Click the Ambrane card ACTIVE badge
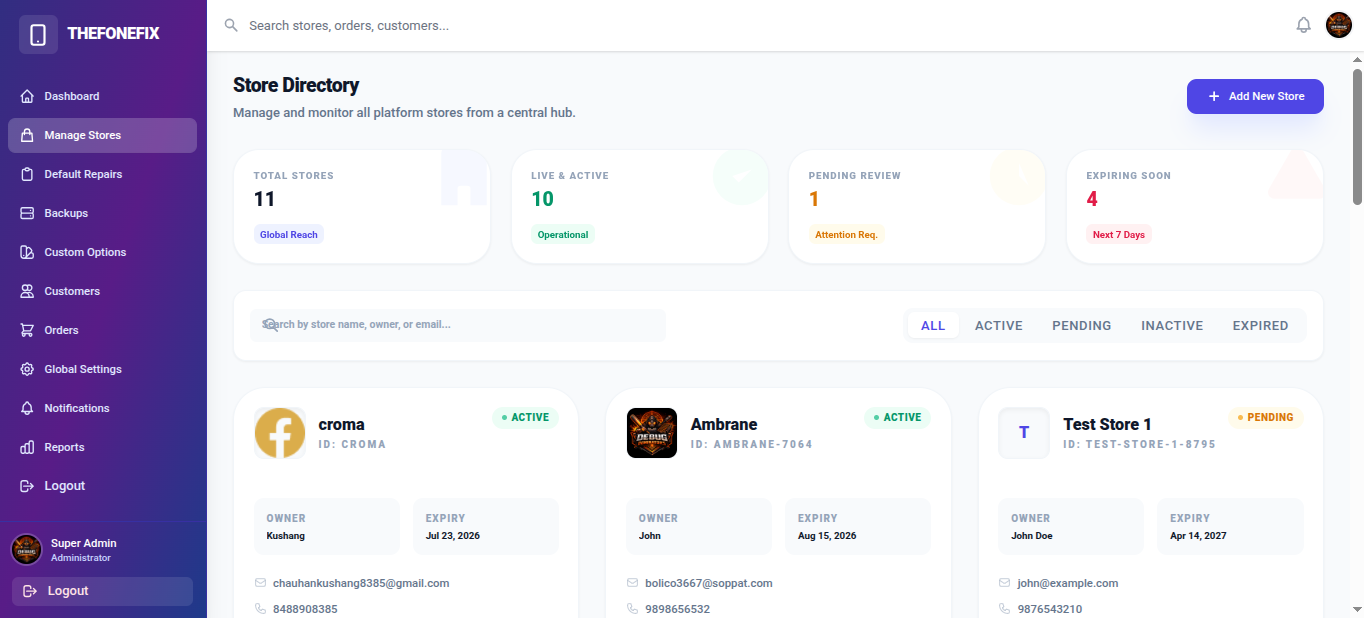The height and width of the screenshot is (618, 1364). coord(897,417)
